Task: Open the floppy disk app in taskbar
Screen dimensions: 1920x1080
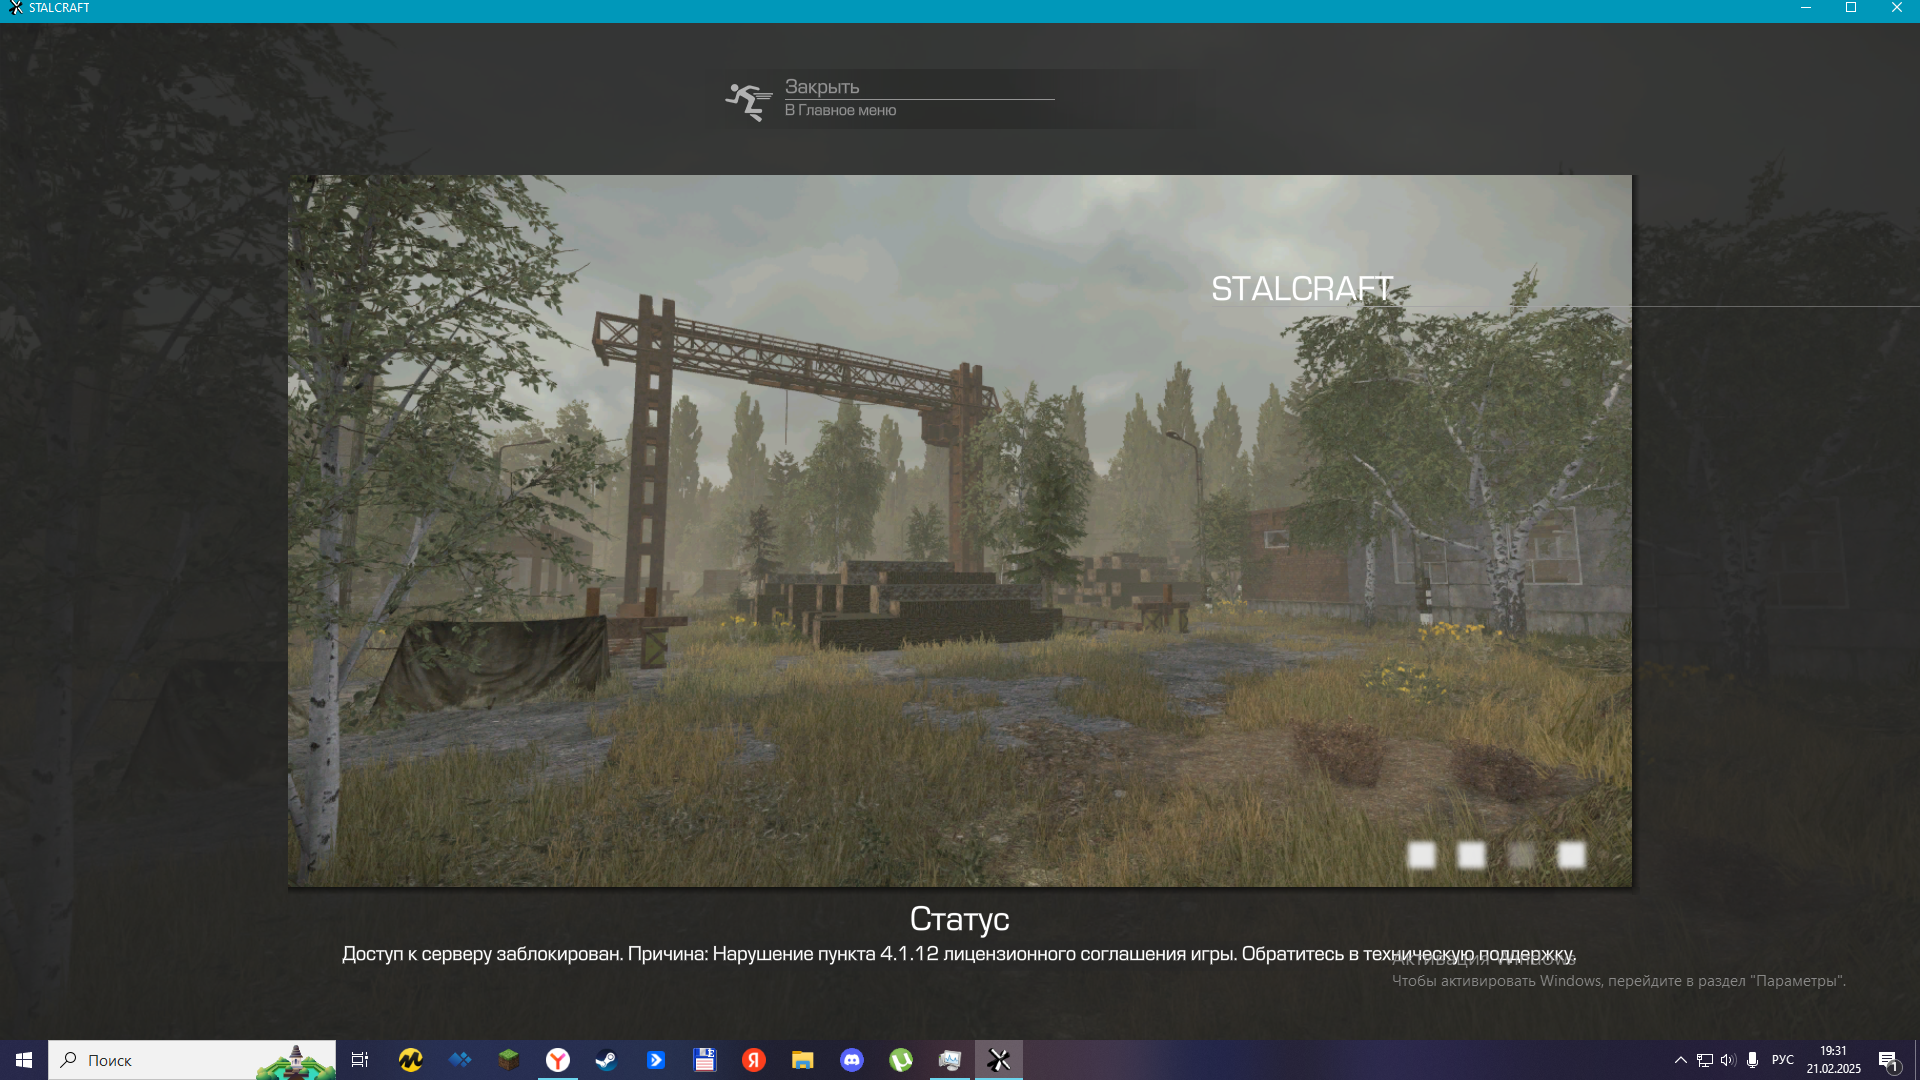Action: (x=705, y=1060)
